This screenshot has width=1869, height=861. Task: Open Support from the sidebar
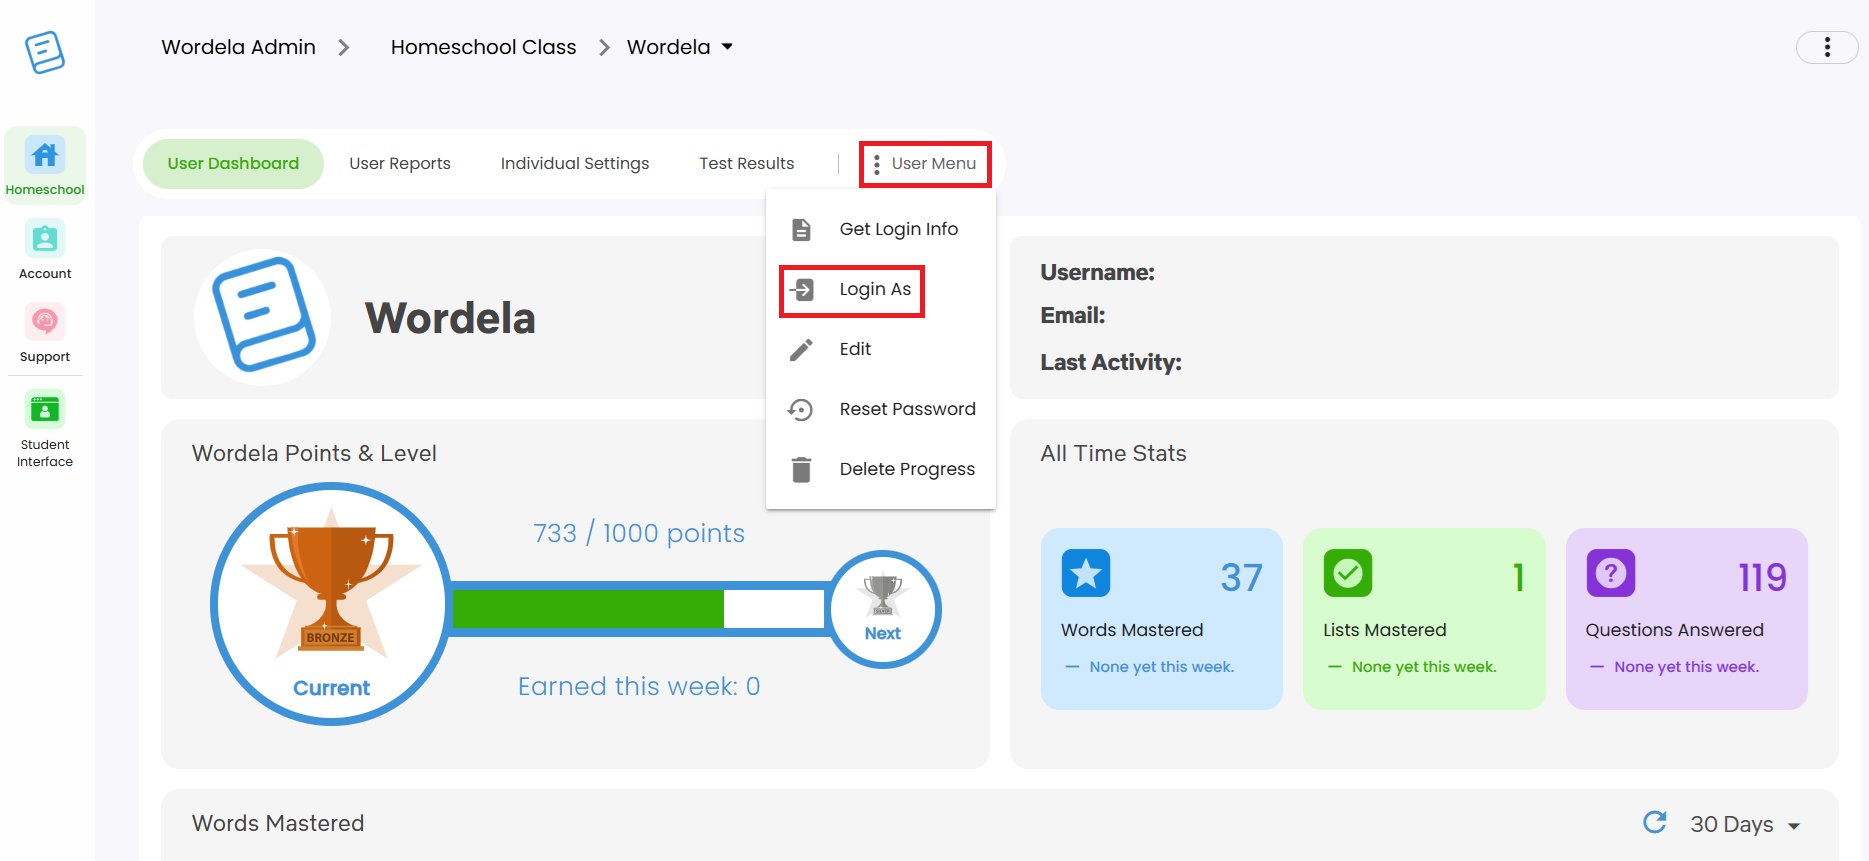(45, 333)
